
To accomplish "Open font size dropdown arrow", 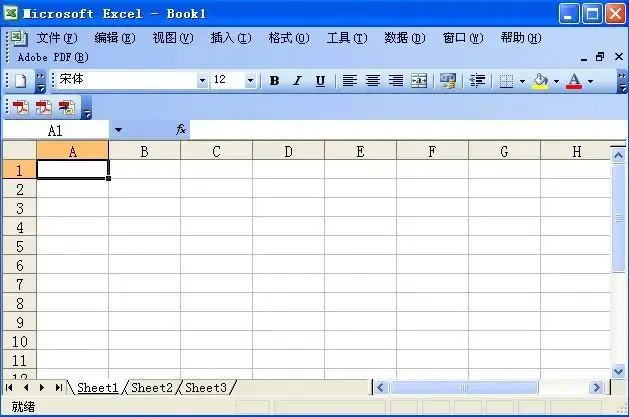I will coord(251,81).
